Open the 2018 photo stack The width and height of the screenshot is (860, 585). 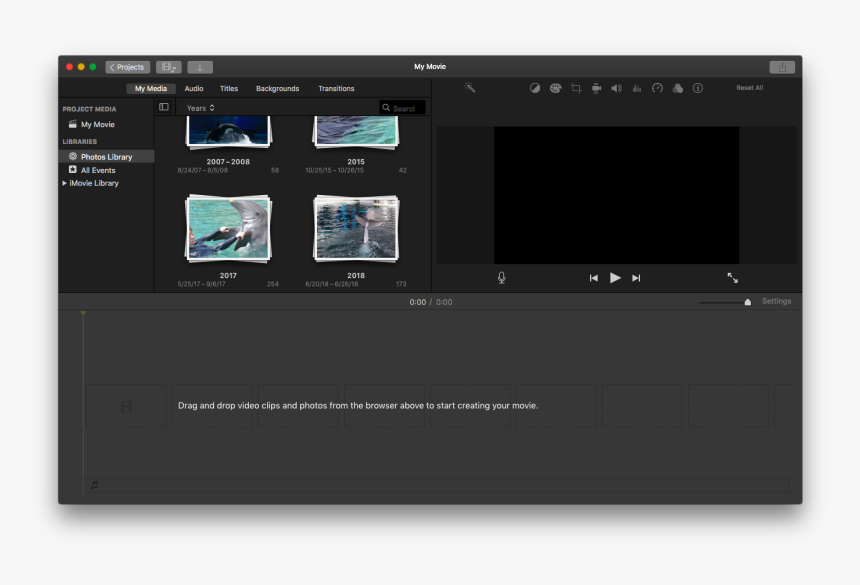click(x=356, y=228)
